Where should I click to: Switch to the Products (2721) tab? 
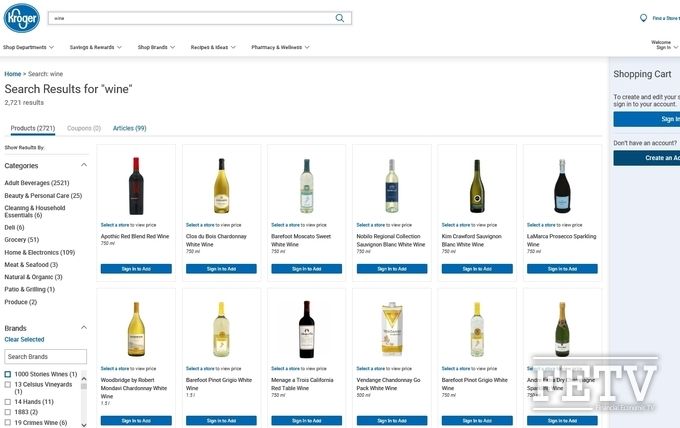click(33, 128)
